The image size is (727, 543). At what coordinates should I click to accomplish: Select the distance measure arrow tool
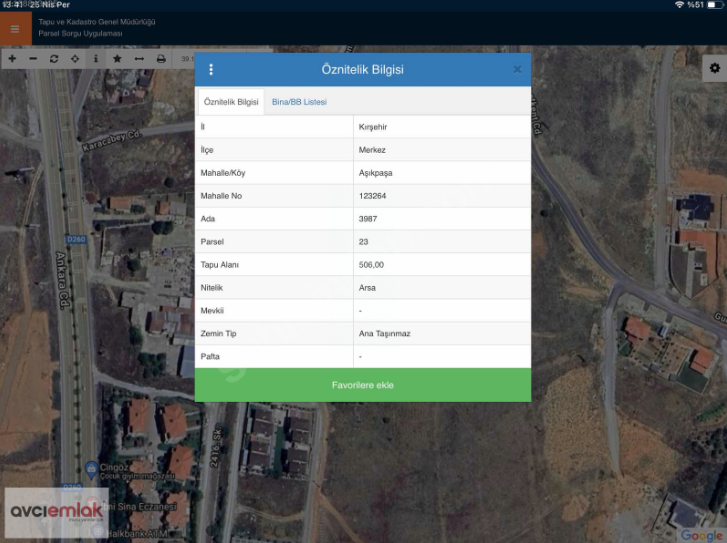(139, 59)
